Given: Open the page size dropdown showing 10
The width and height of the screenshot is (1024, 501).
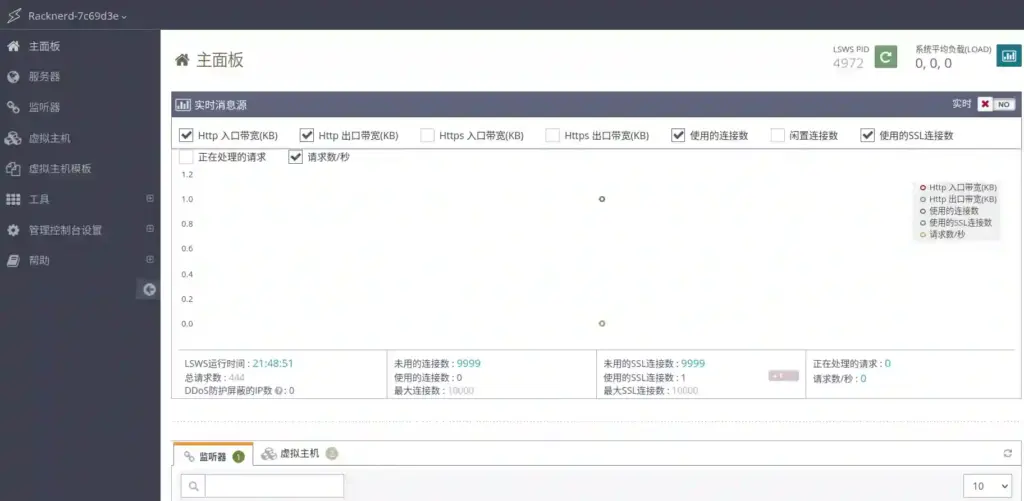Looking at the screenshot, I should tap(987, 486).
